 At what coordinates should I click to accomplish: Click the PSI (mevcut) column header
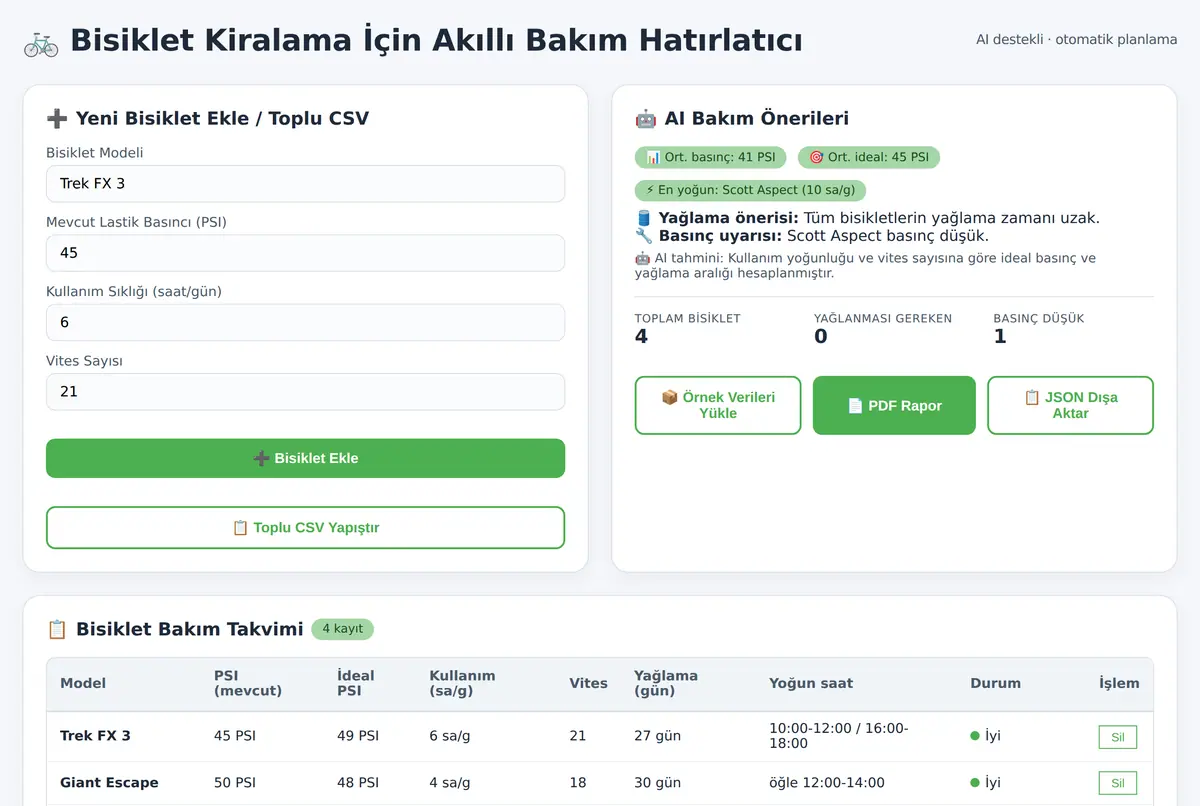(248, 683)
